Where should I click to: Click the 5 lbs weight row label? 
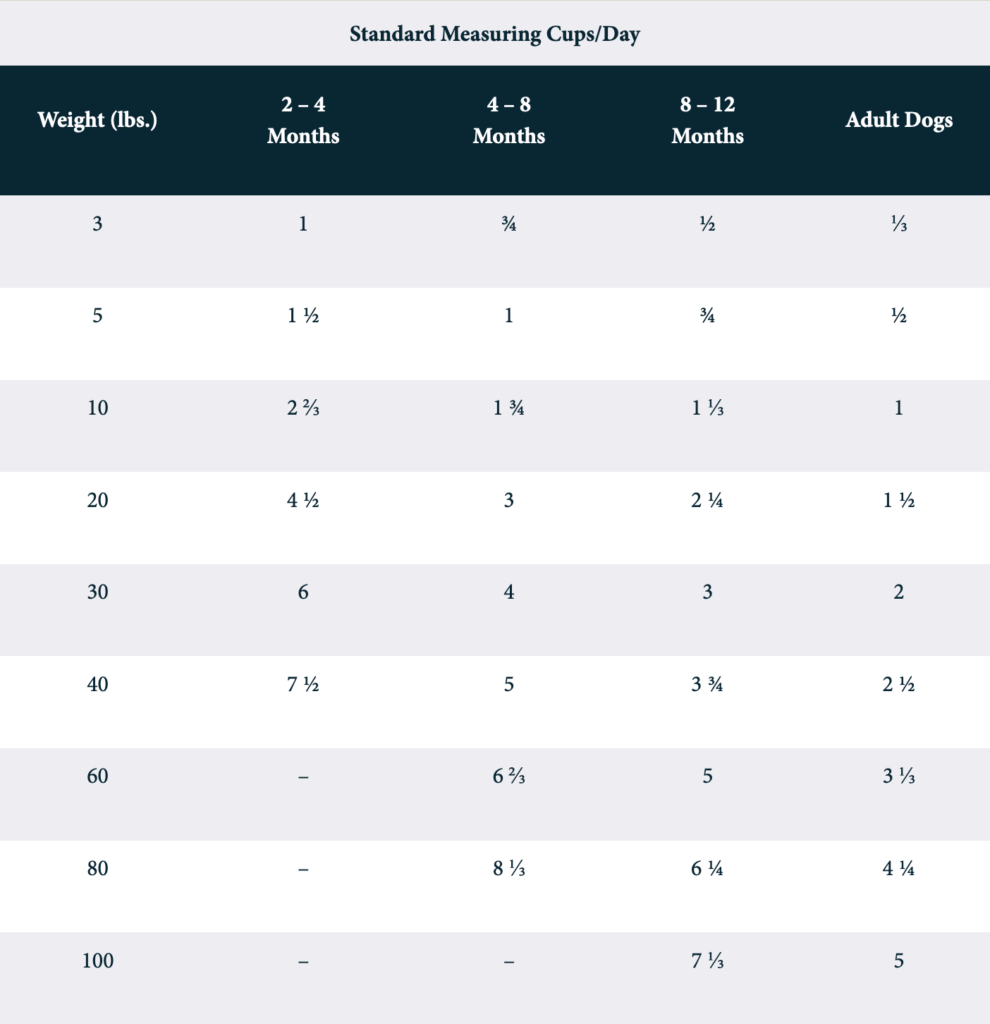click(x=97, y=316)
